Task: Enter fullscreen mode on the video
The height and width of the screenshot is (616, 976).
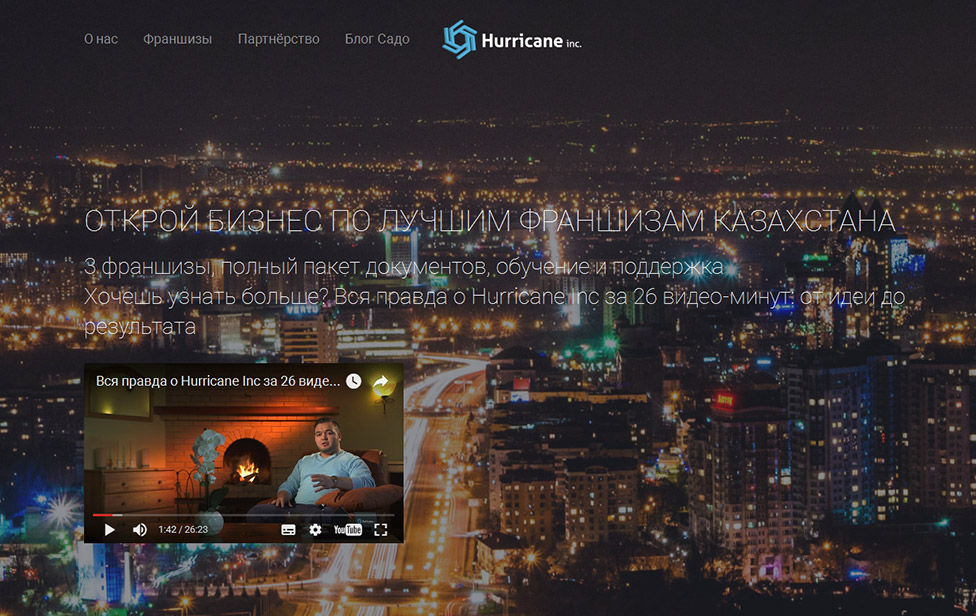Action: point(380,530)
